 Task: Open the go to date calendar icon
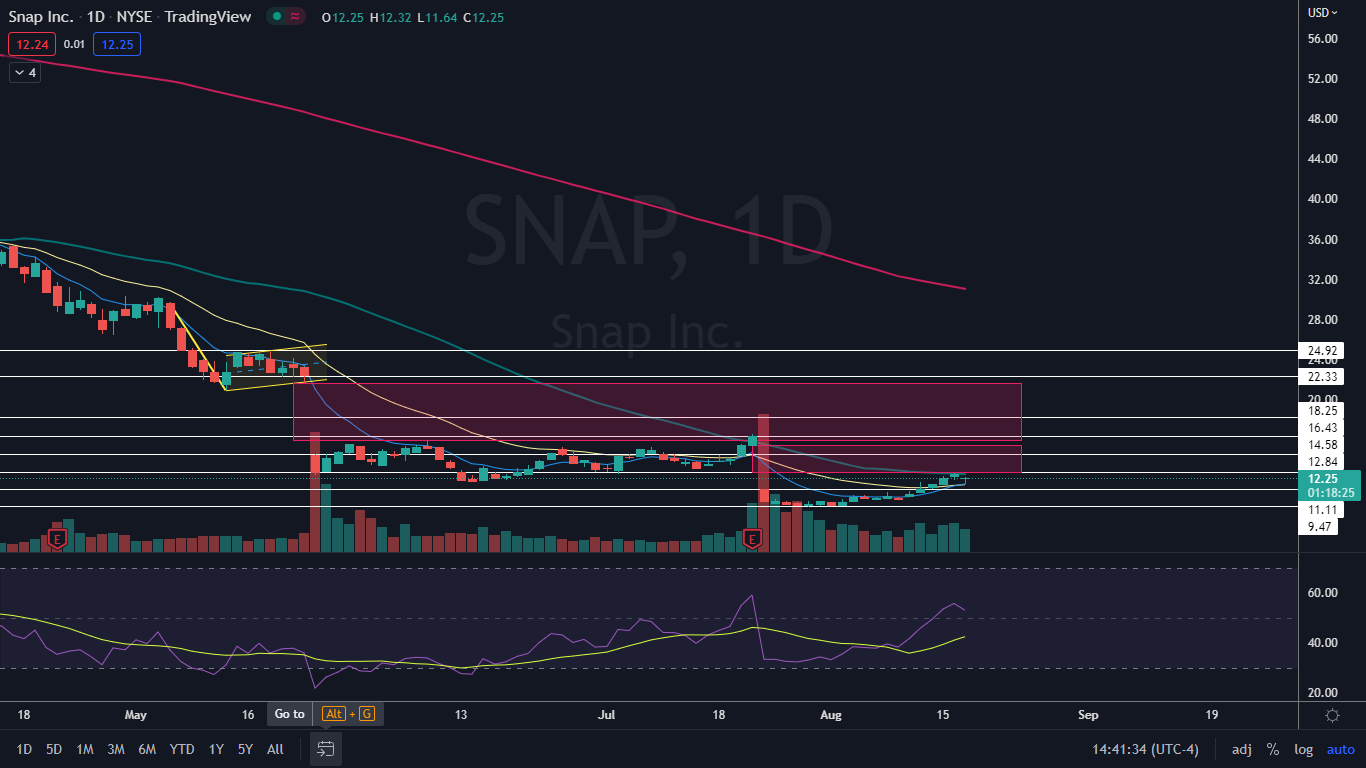(325, 749)
